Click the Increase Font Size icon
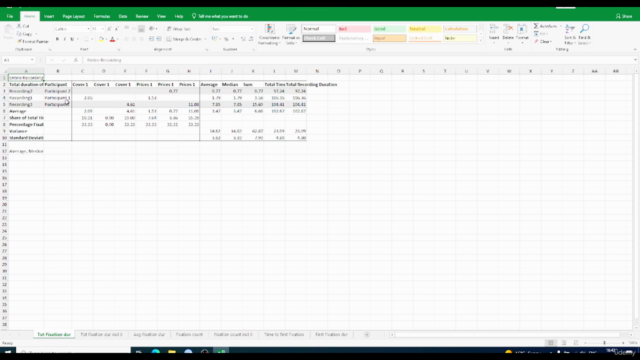This screenshot has width=640, height=360. click(x=109, y=29)
